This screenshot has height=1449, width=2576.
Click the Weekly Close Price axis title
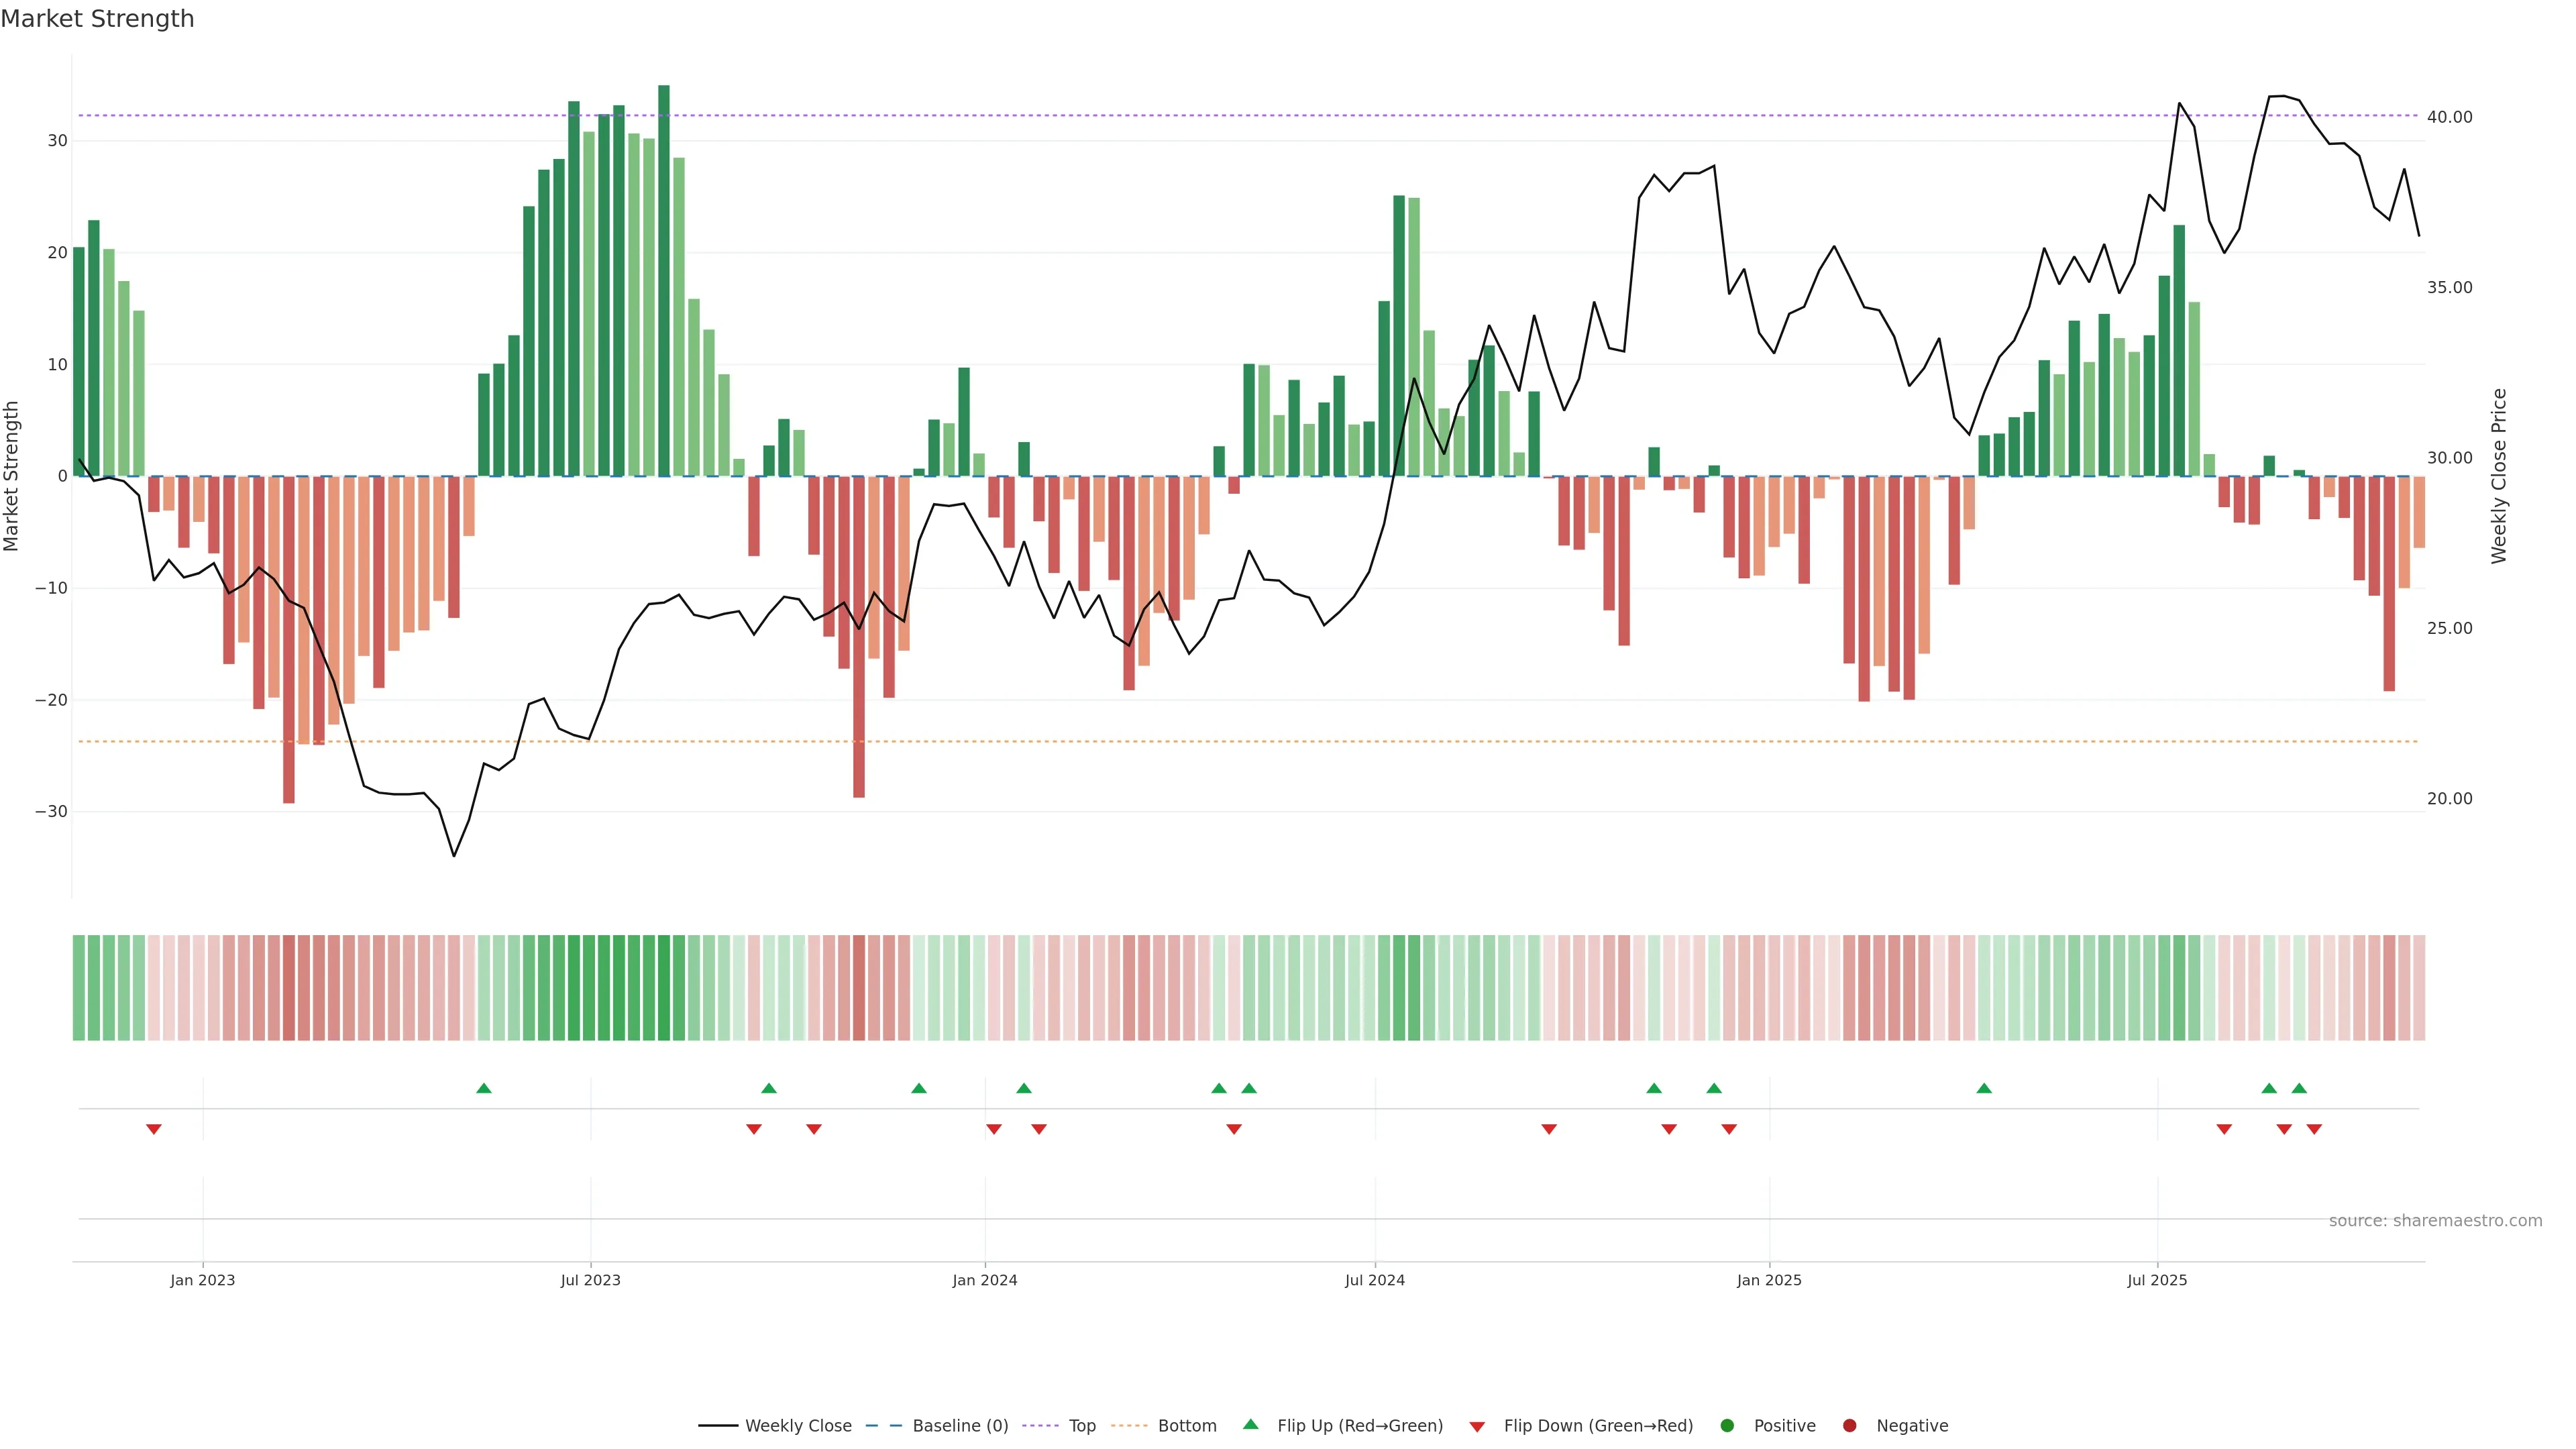pyautogui.click(x=2499, y=476)
